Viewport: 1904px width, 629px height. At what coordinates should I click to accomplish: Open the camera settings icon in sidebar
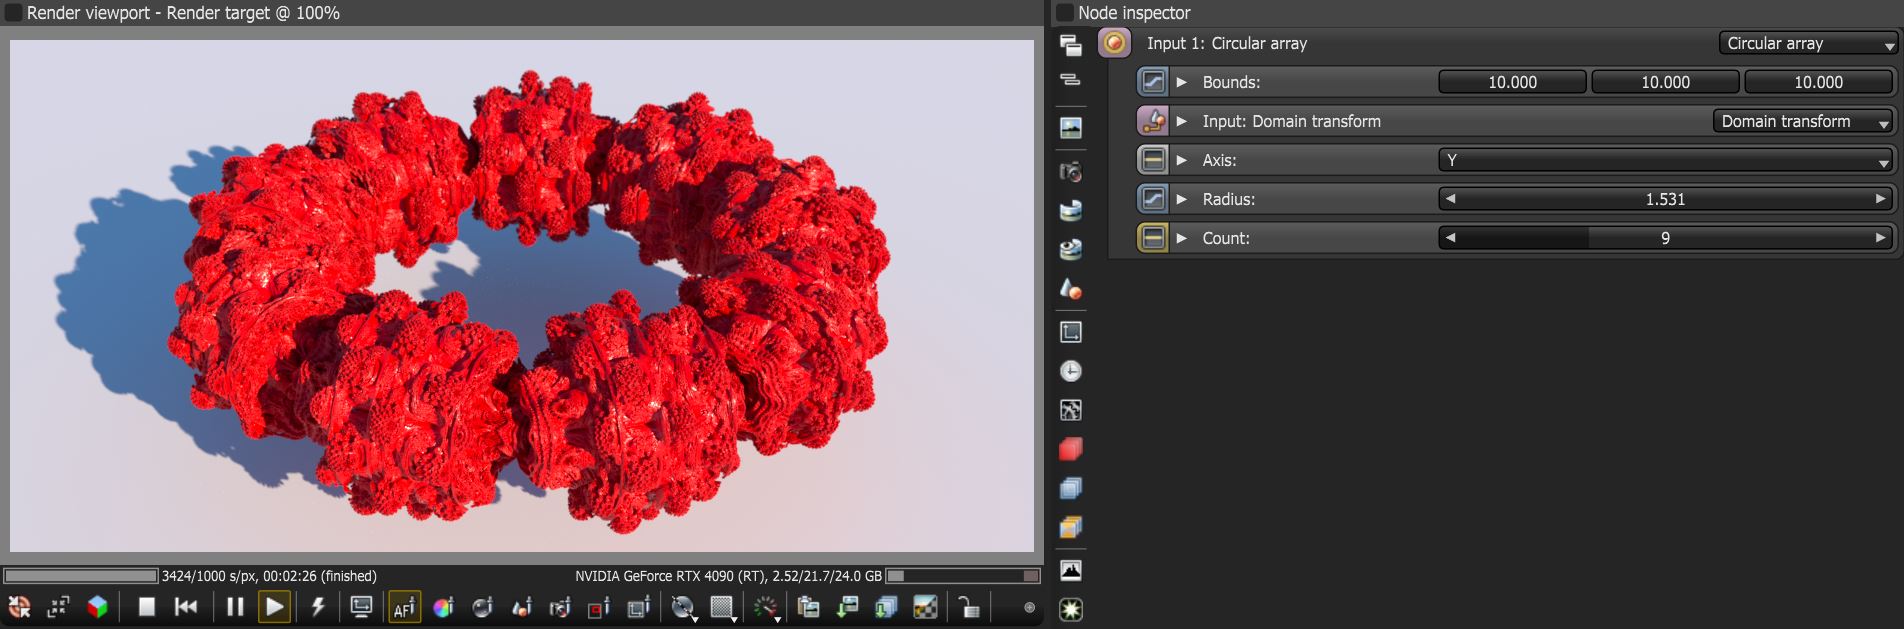tap(1071, 171)
